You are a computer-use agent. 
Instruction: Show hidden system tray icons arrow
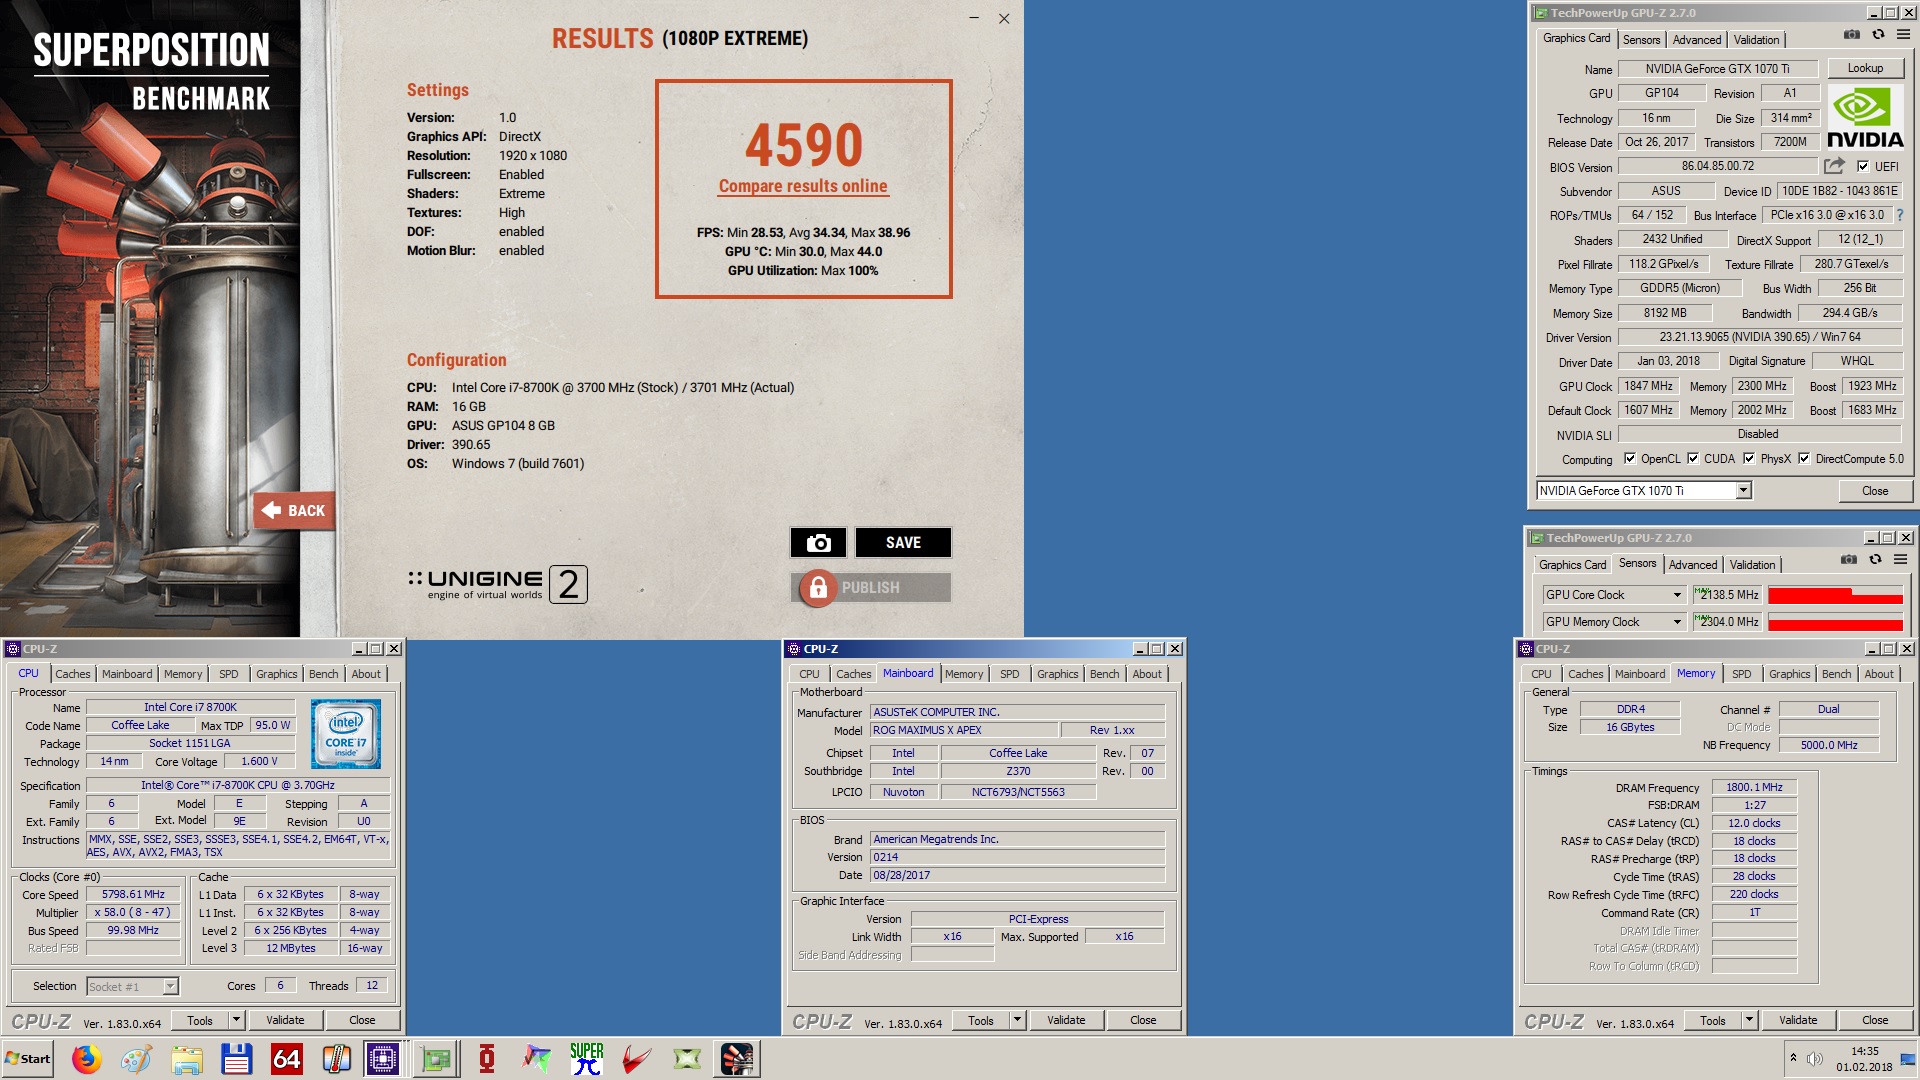(1793, 1058)
